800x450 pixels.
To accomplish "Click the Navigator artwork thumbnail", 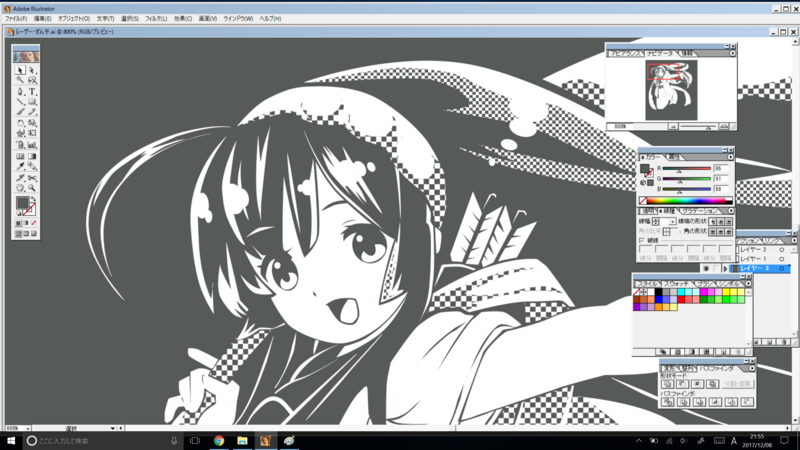I will pyautogui.click(x=671, y=90).
